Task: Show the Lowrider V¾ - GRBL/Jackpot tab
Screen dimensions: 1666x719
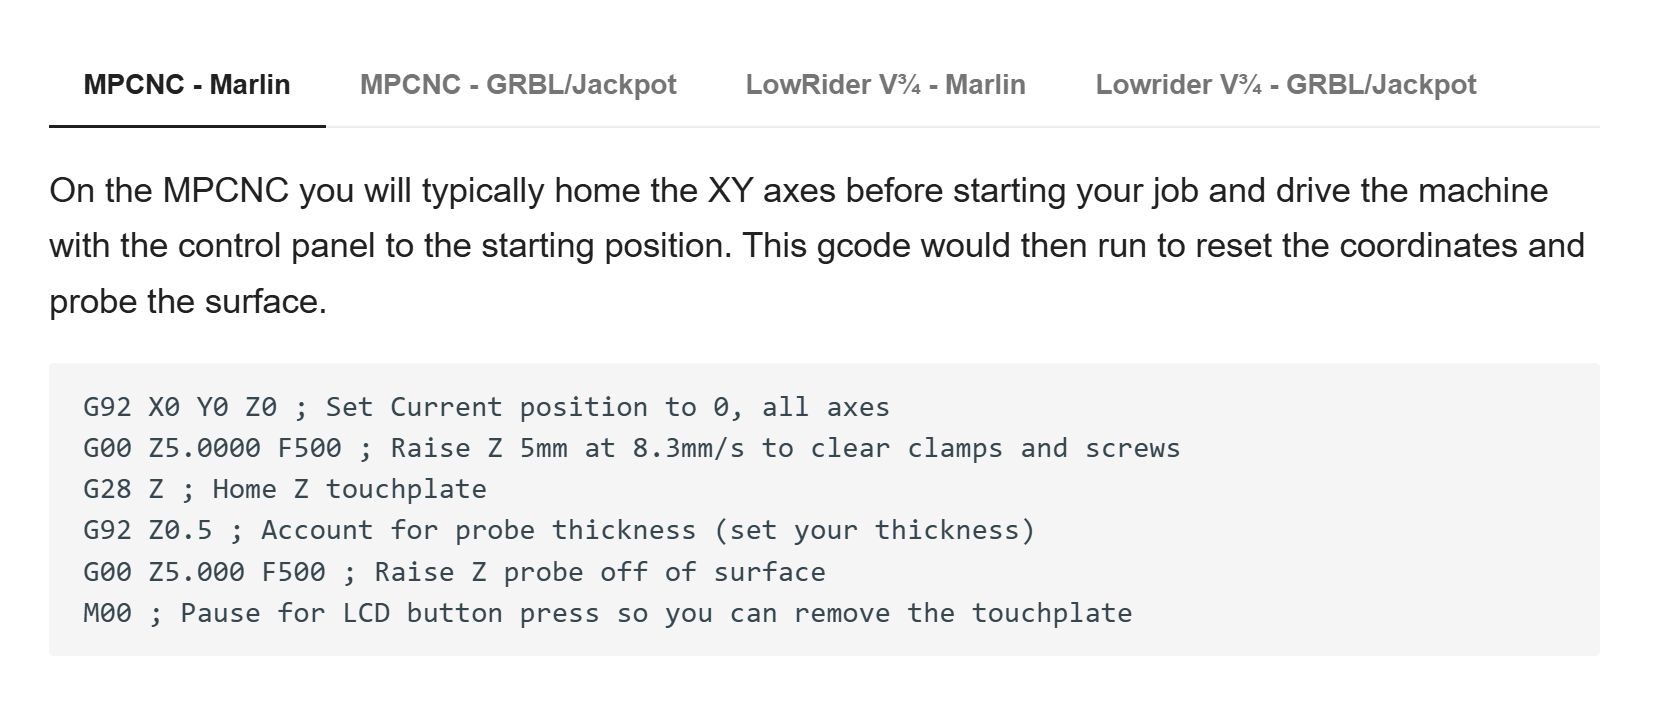Action: click(1285, 85)
